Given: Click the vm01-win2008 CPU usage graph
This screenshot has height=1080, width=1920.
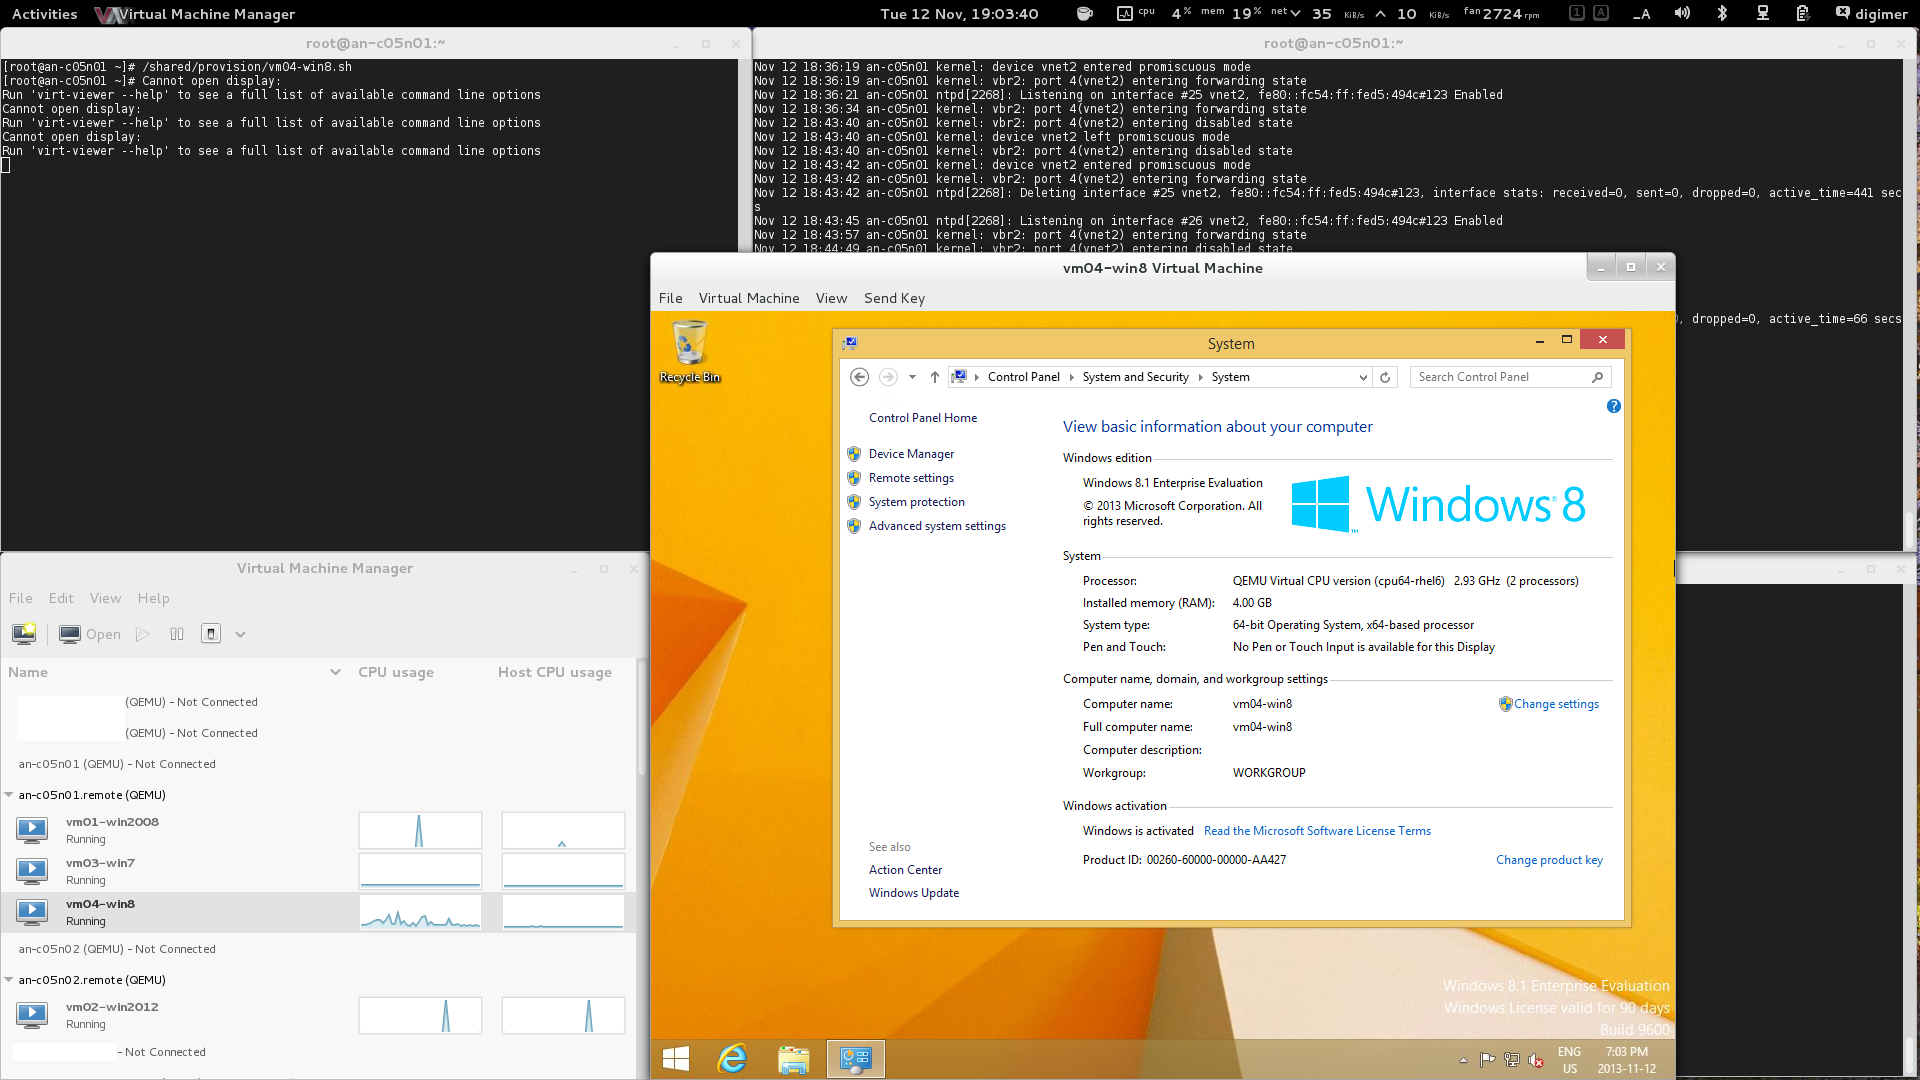Looking at the screenshot, I should (x=420, y=830).
